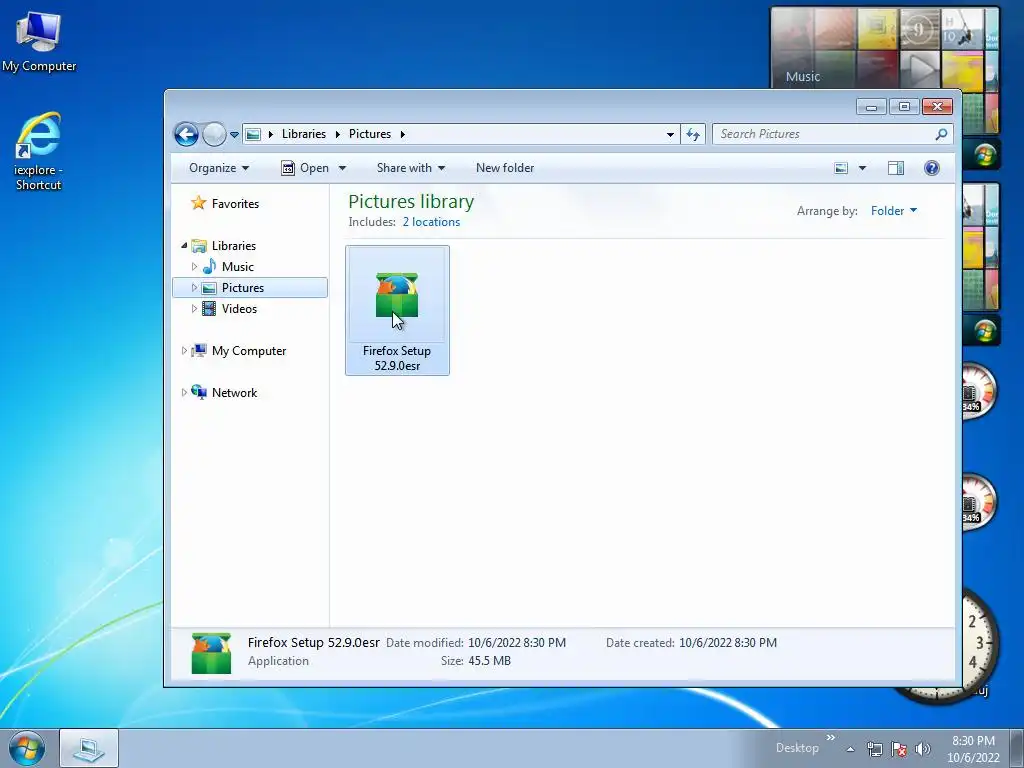Click the Favorites star icon
Image resolution: width=1024 pixels, height=768 pixels.
click(199, 203)
